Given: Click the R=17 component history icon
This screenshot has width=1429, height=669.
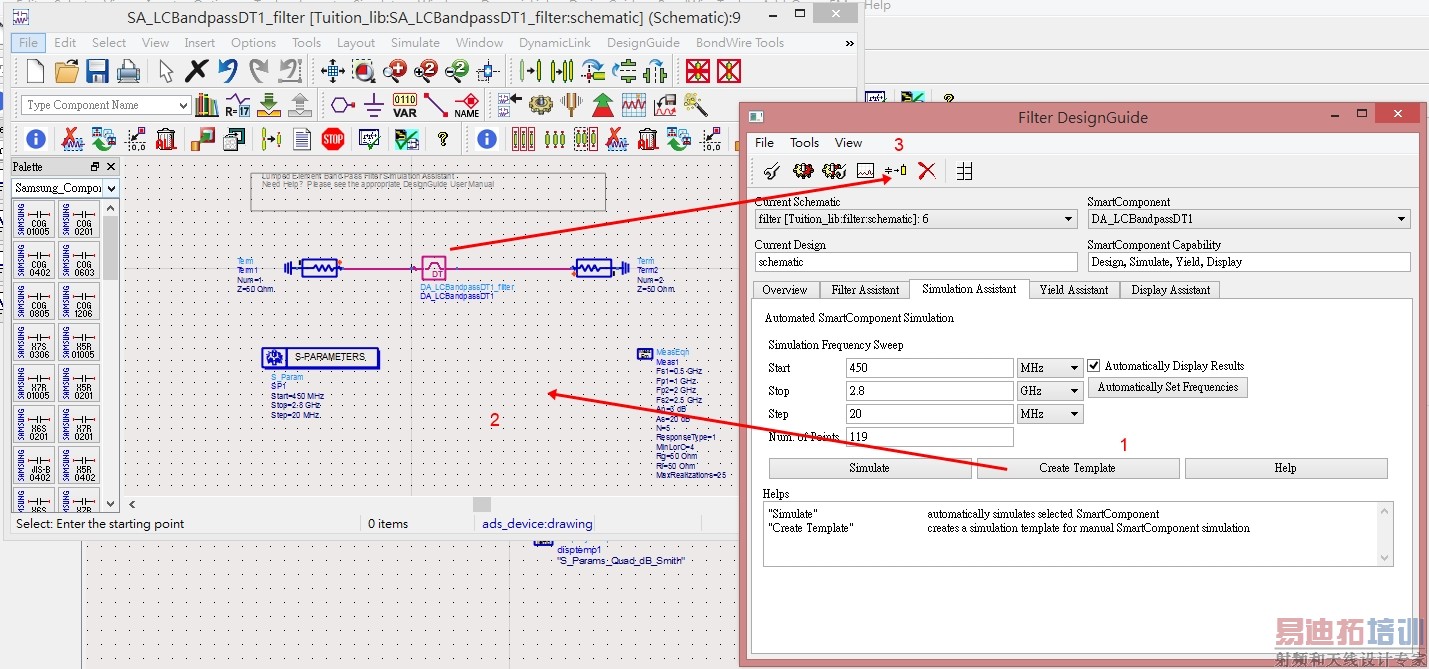Looking at the screenshot, I should [238, 105].
